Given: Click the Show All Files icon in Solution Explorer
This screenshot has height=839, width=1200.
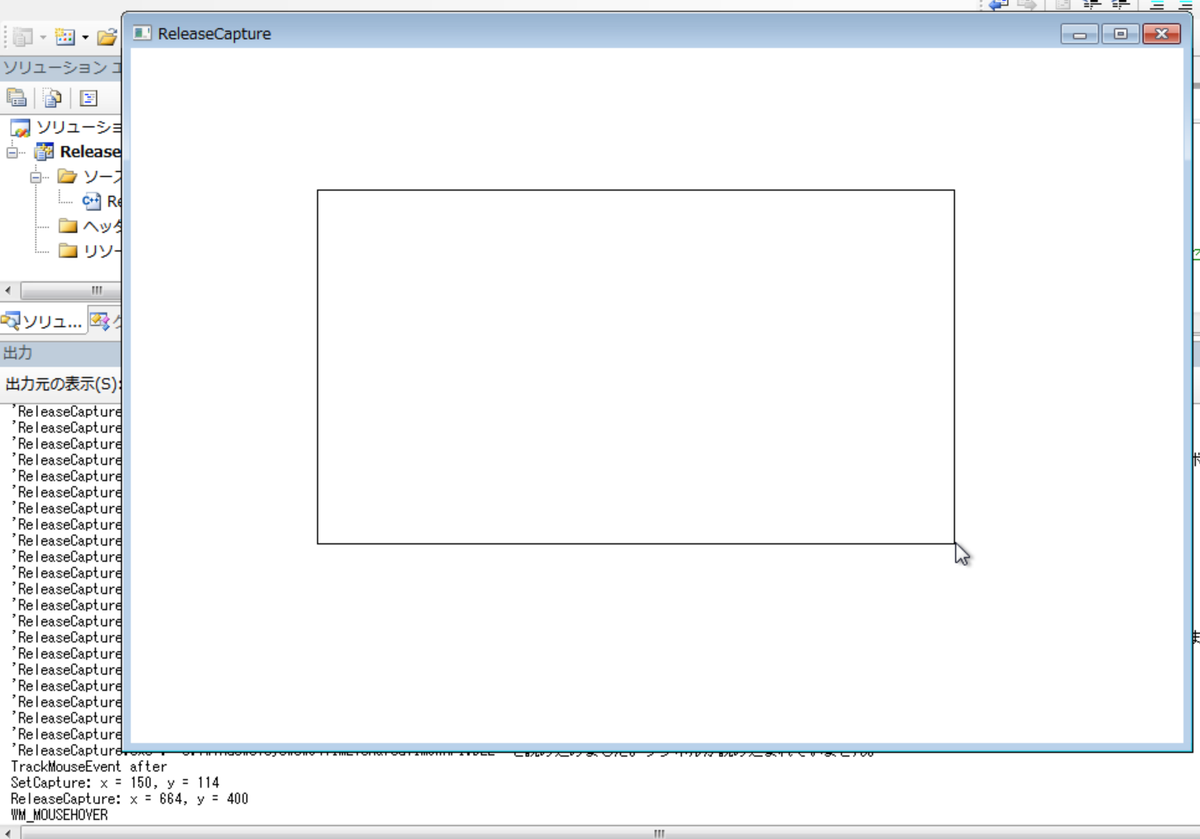Looking at the screenshot, I should [52, 97].
